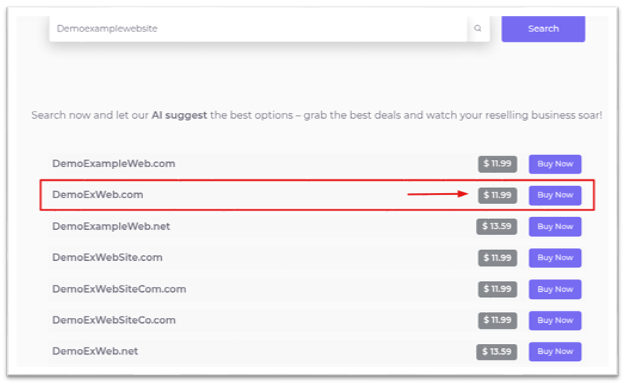Image resolution: width=624 pixels, height=386 pixels.
Task: Click the $13.59 price tag of DemoExampleWeb.net
Action: (x=497, y=226)
